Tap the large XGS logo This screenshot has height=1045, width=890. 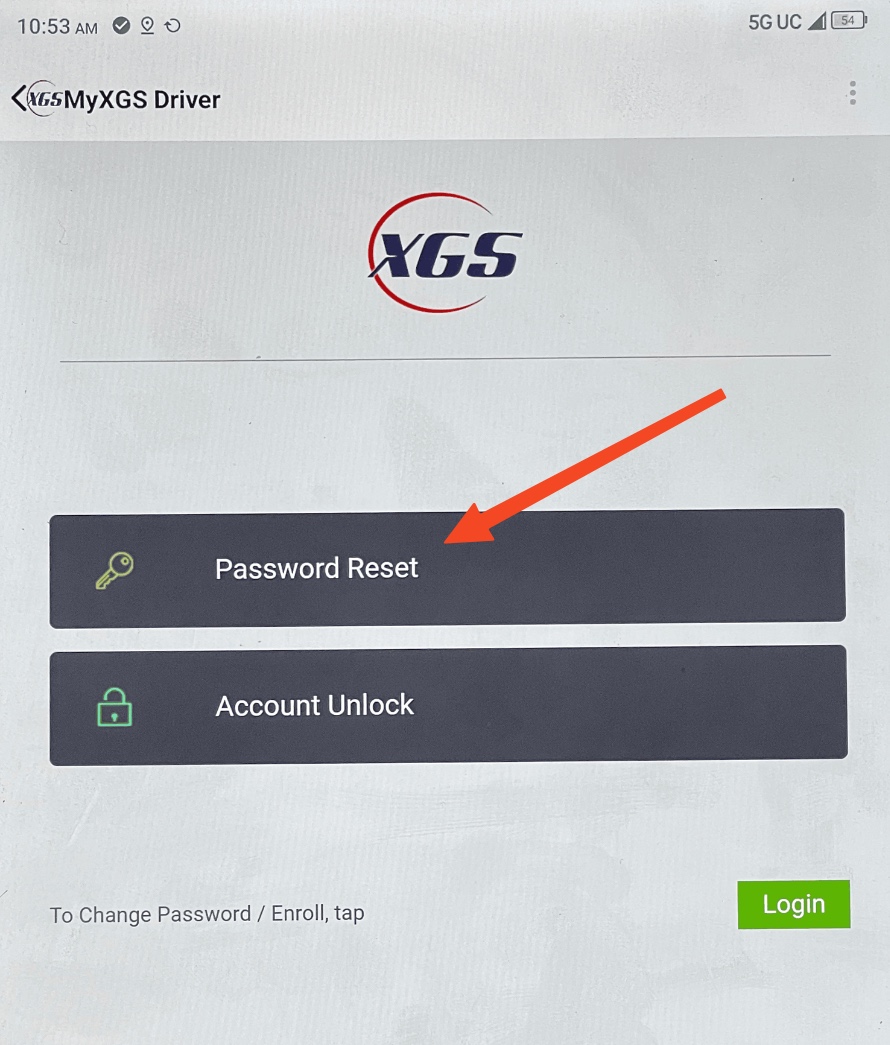pos(445,253)
